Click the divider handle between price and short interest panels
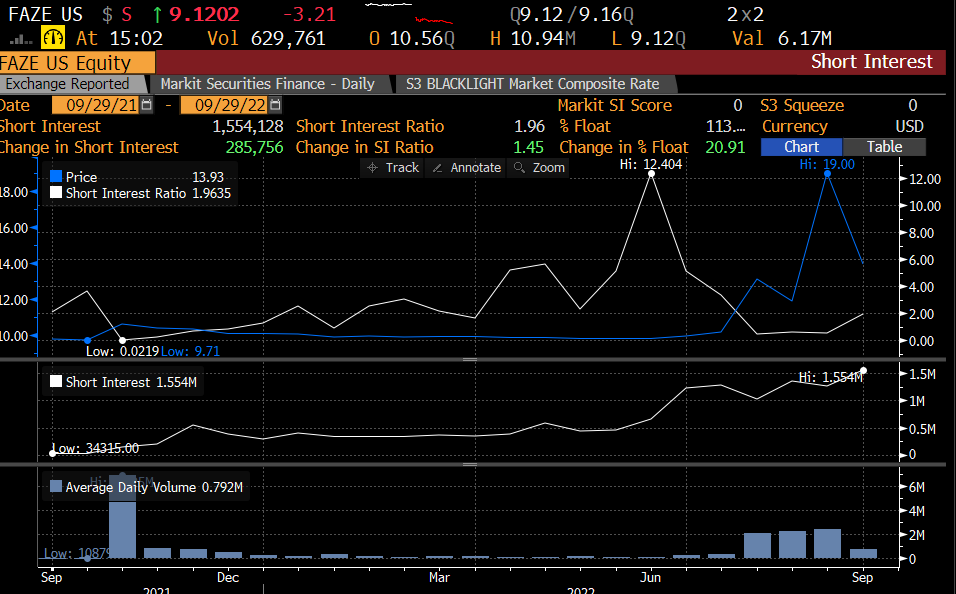This screenshot has height=594, width=956. (470, 360)
